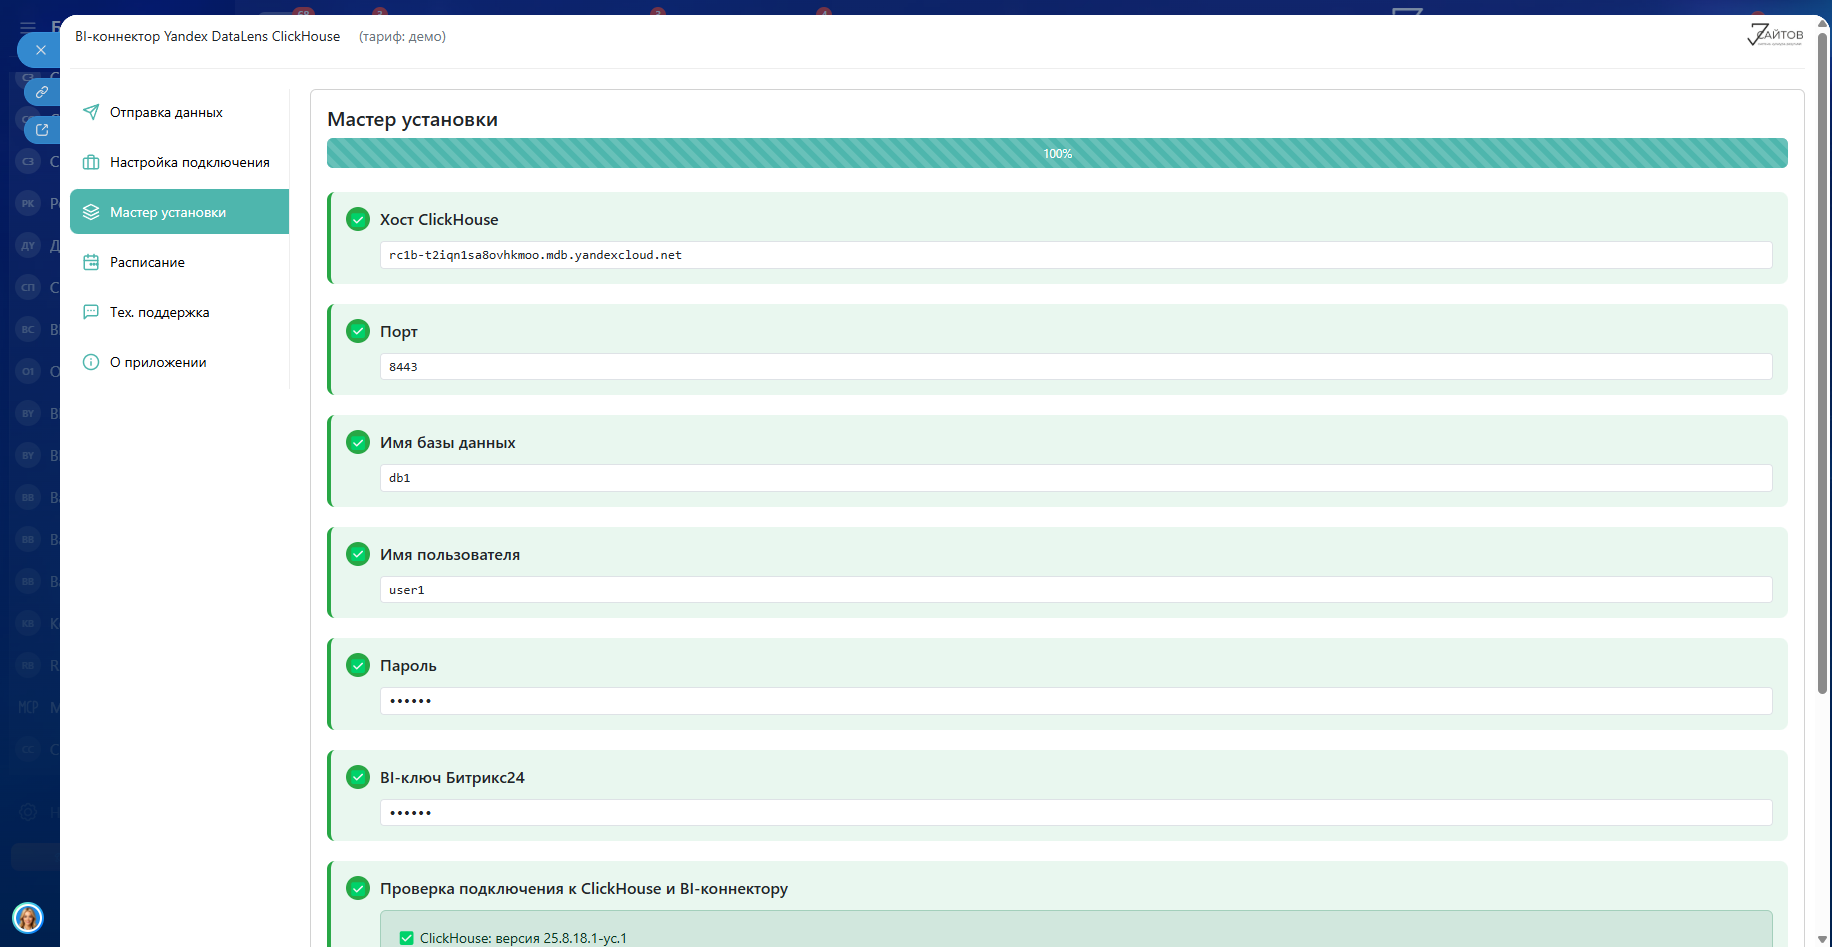Image resolution: width=1832 pixels, height=947 pixels.
Task: Click the info icon beside О приложении
Action: 91,362
